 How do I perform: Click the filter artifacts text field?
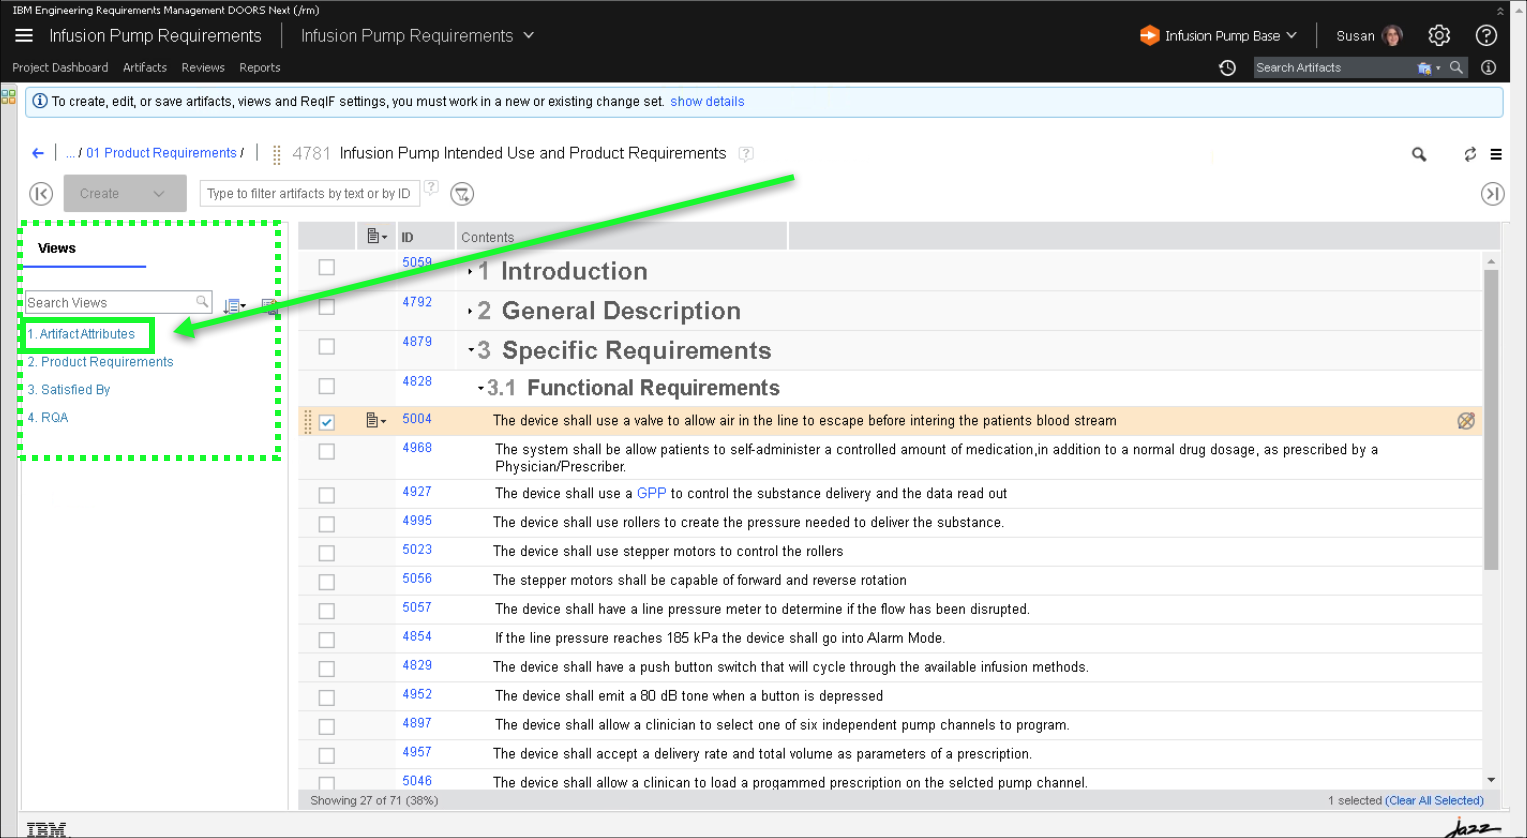click(308, 194)
